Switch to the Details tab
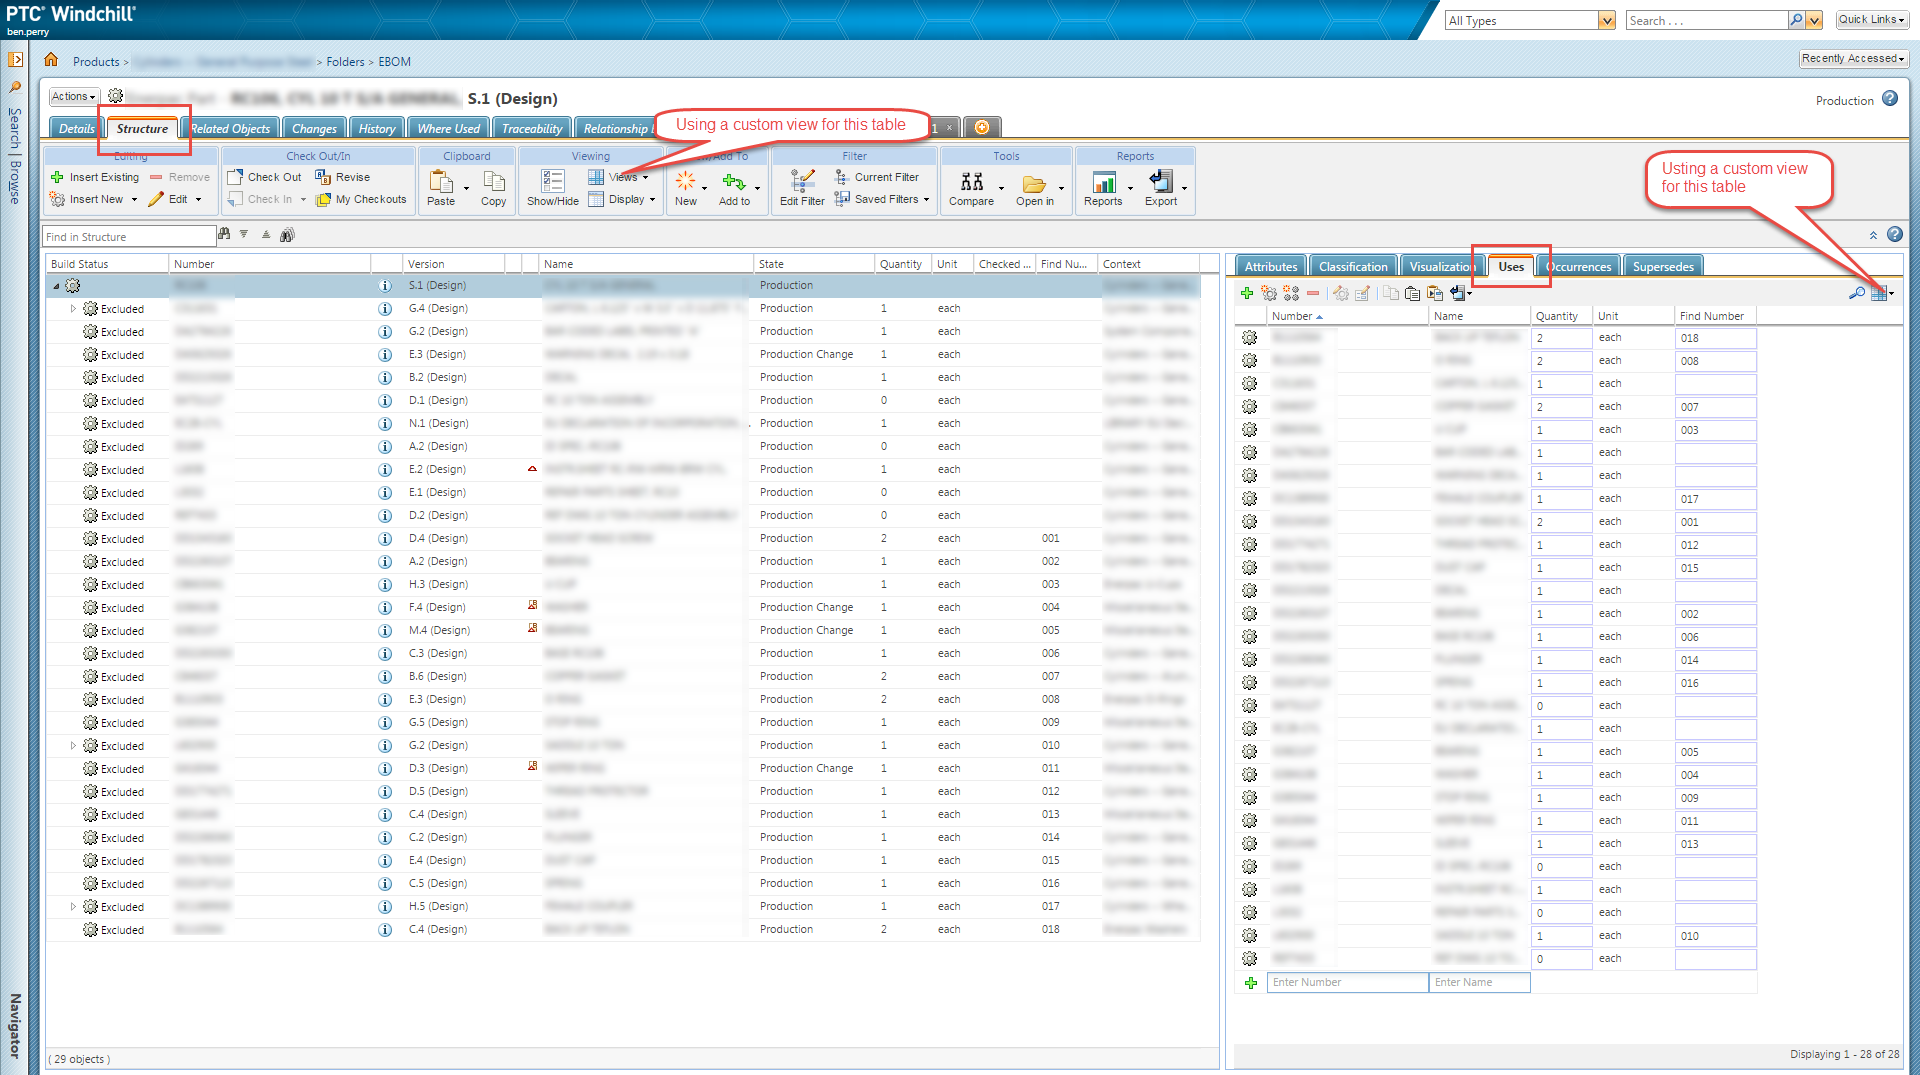The width and height of the screenshot is (1920, 1075). [76, 128]
